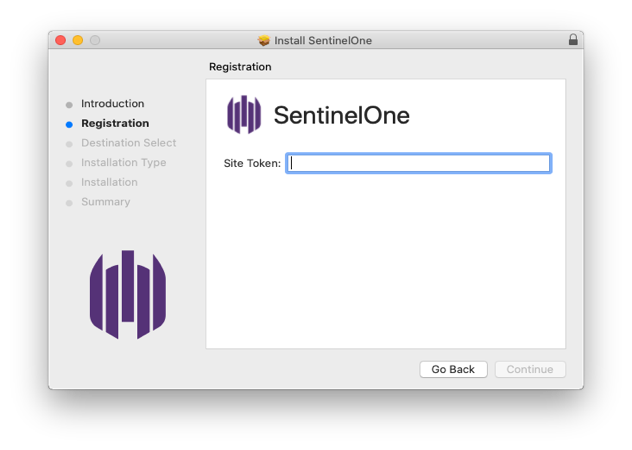Image resolution: width=632 pixels, height=450 pixels.
Task: Click the SentinelOne wordmark text
Action: click(341, 116)
